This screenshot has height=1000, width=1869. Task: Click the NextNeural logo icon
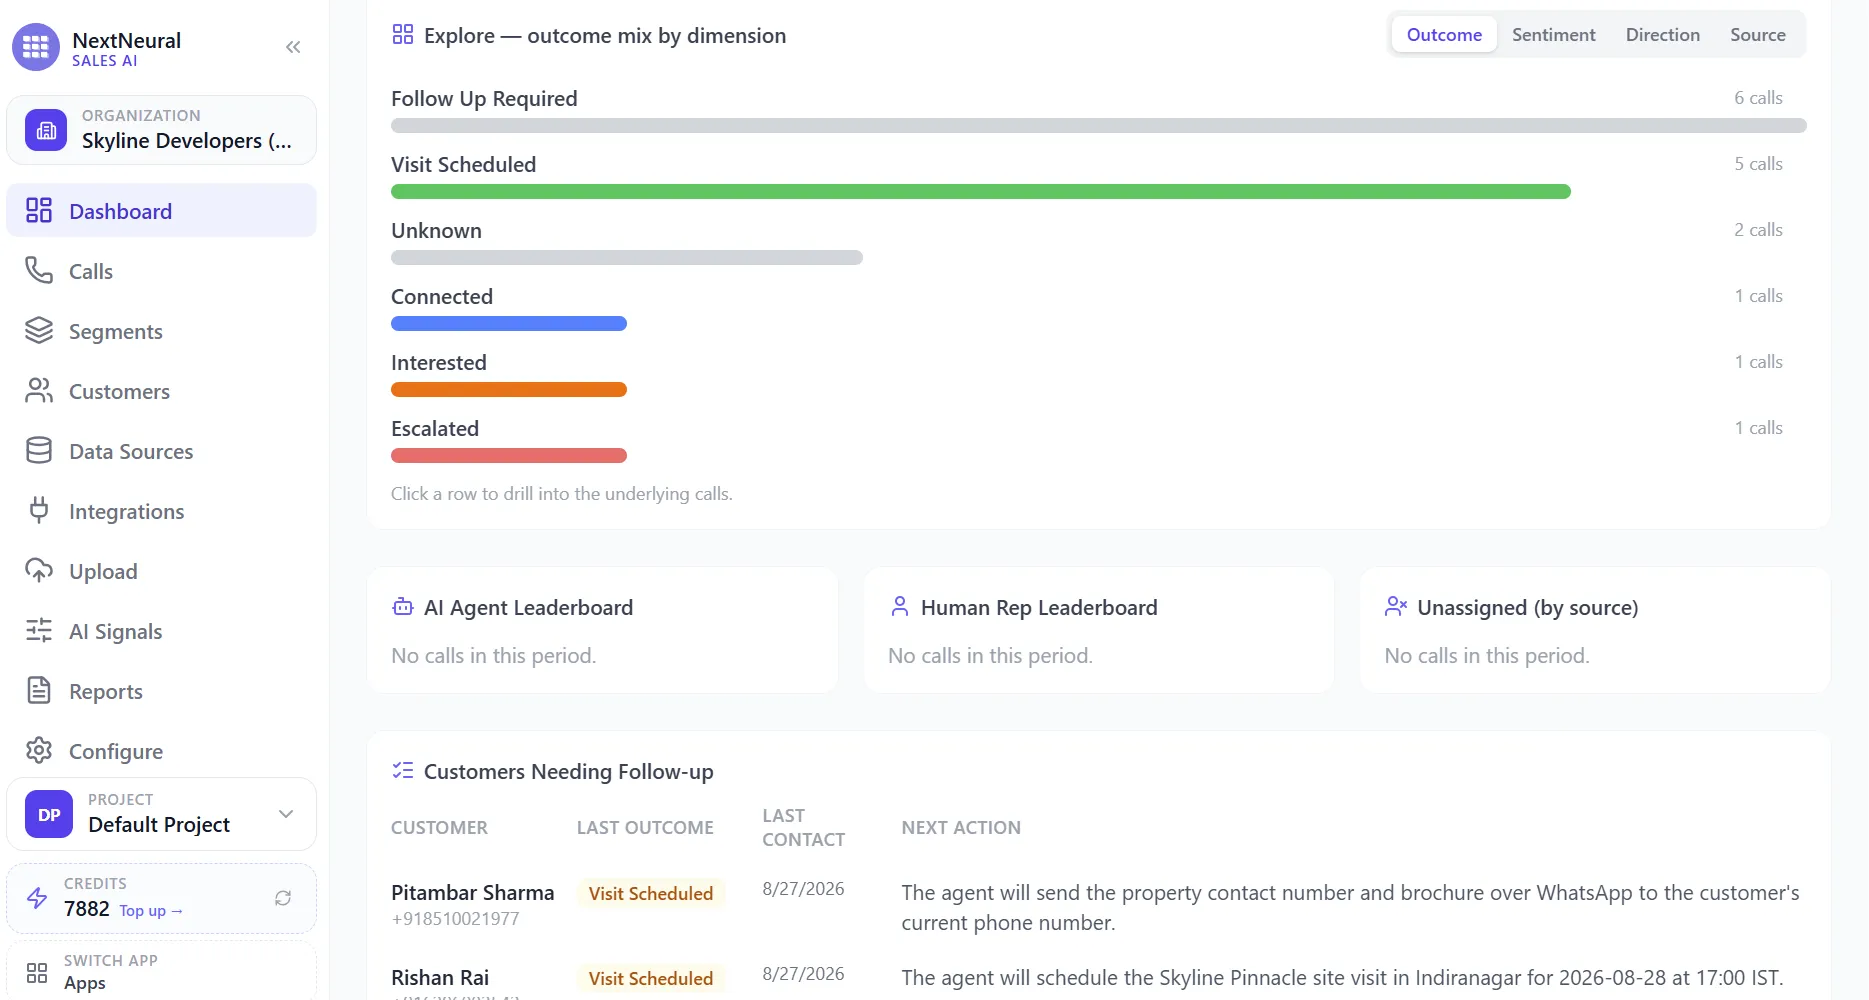(x=36, y=47)
